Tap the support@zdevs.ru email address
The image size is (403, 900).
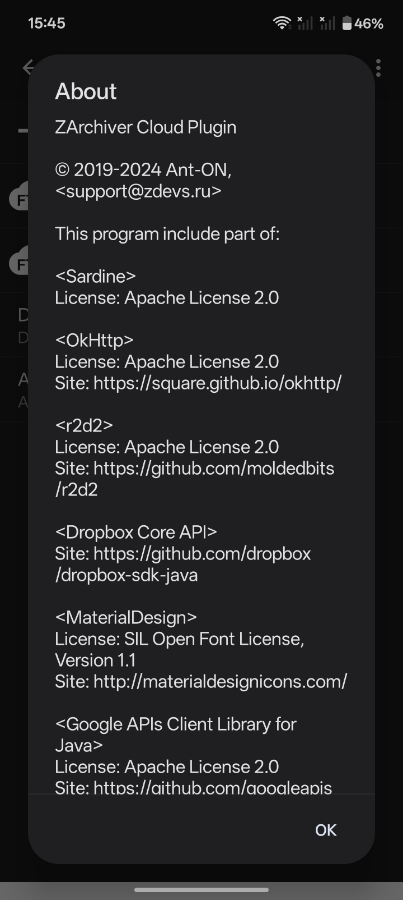pyautogui.click(x=138, y=191)
